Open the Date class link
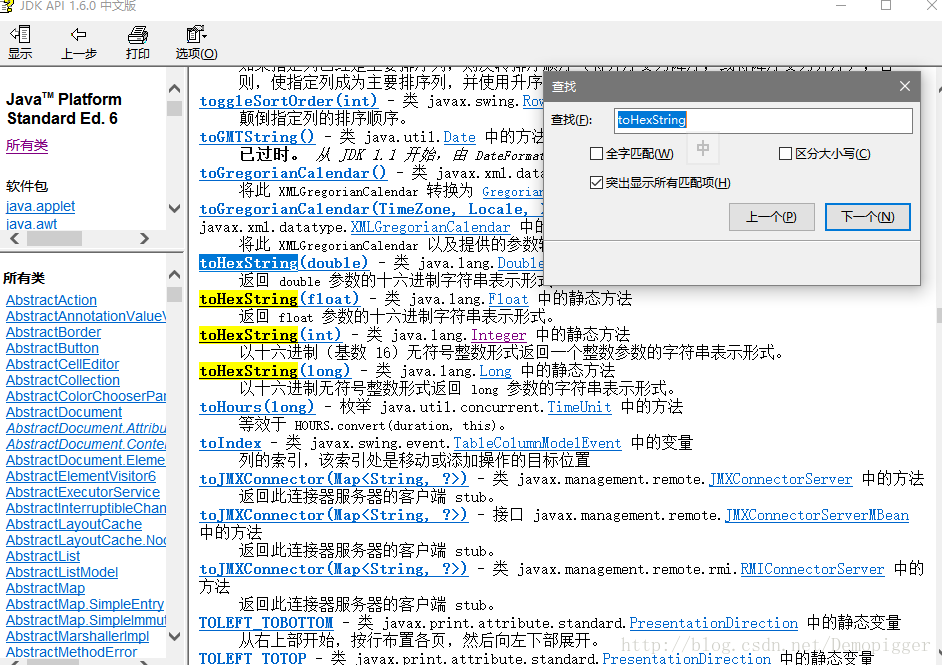 click(x=460, y=137)
